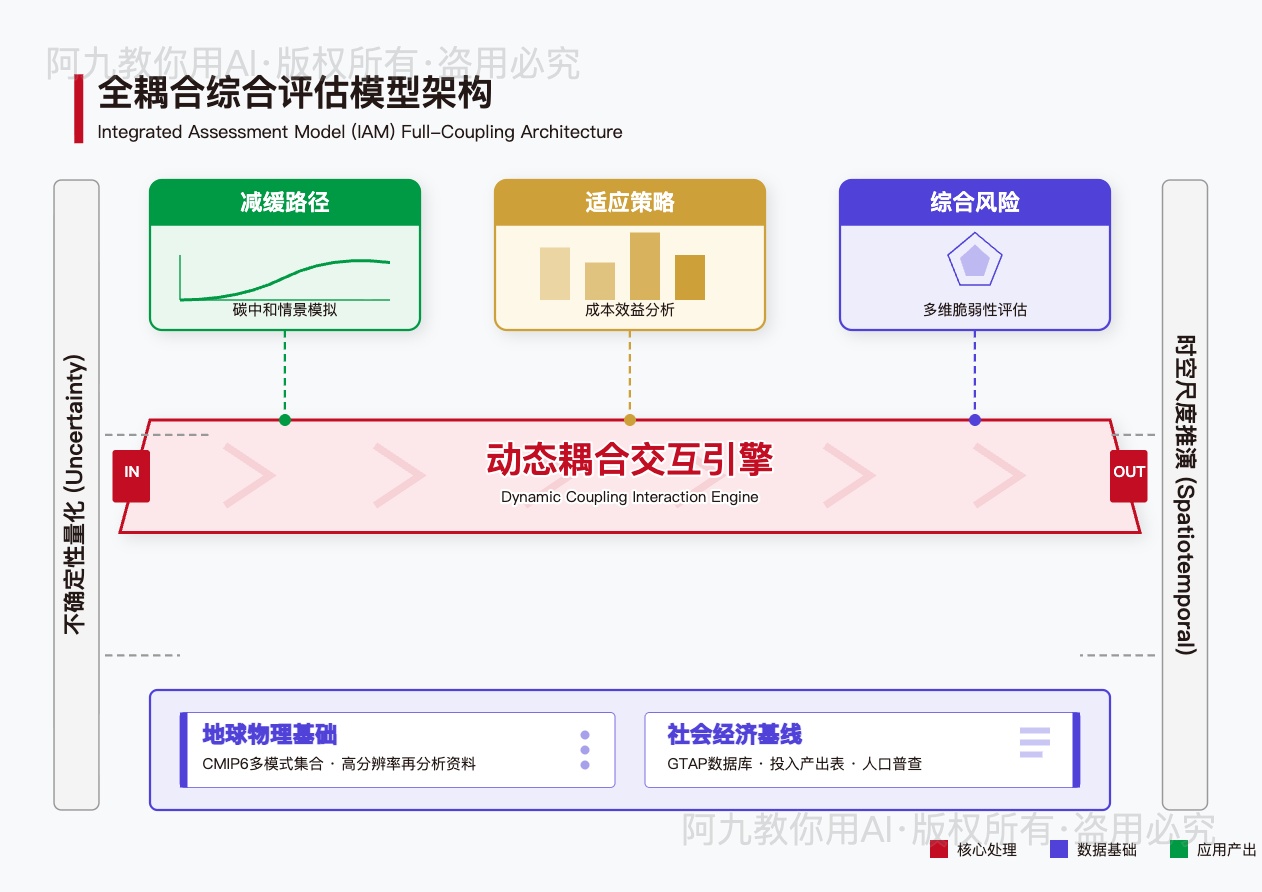Select the 综合风险 card header
This screenshot has height=892, width=1262.
[974, 202]
